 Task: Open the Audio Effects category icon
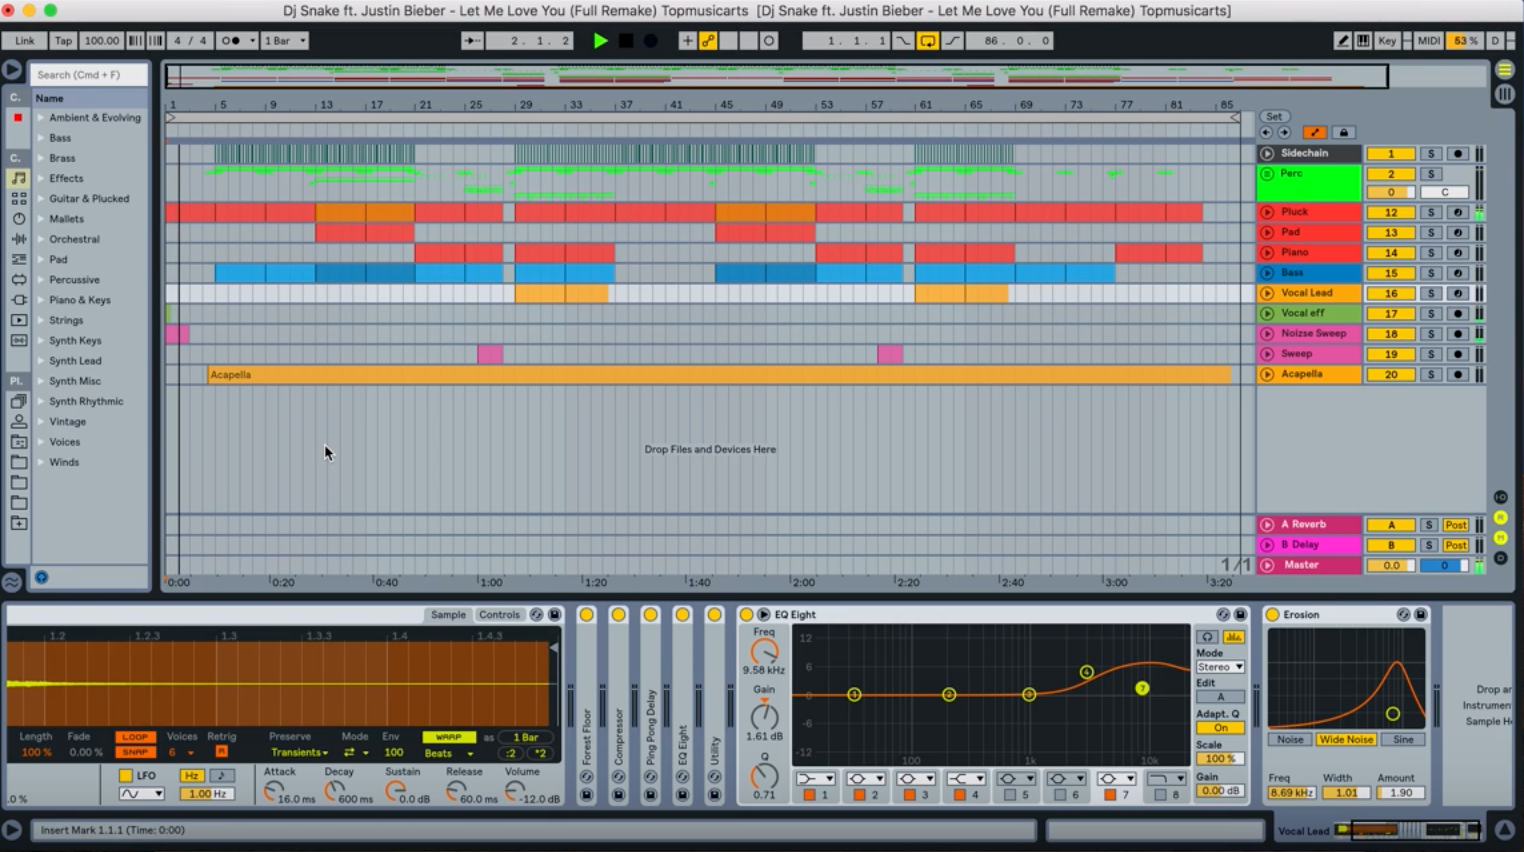(18, 239)
